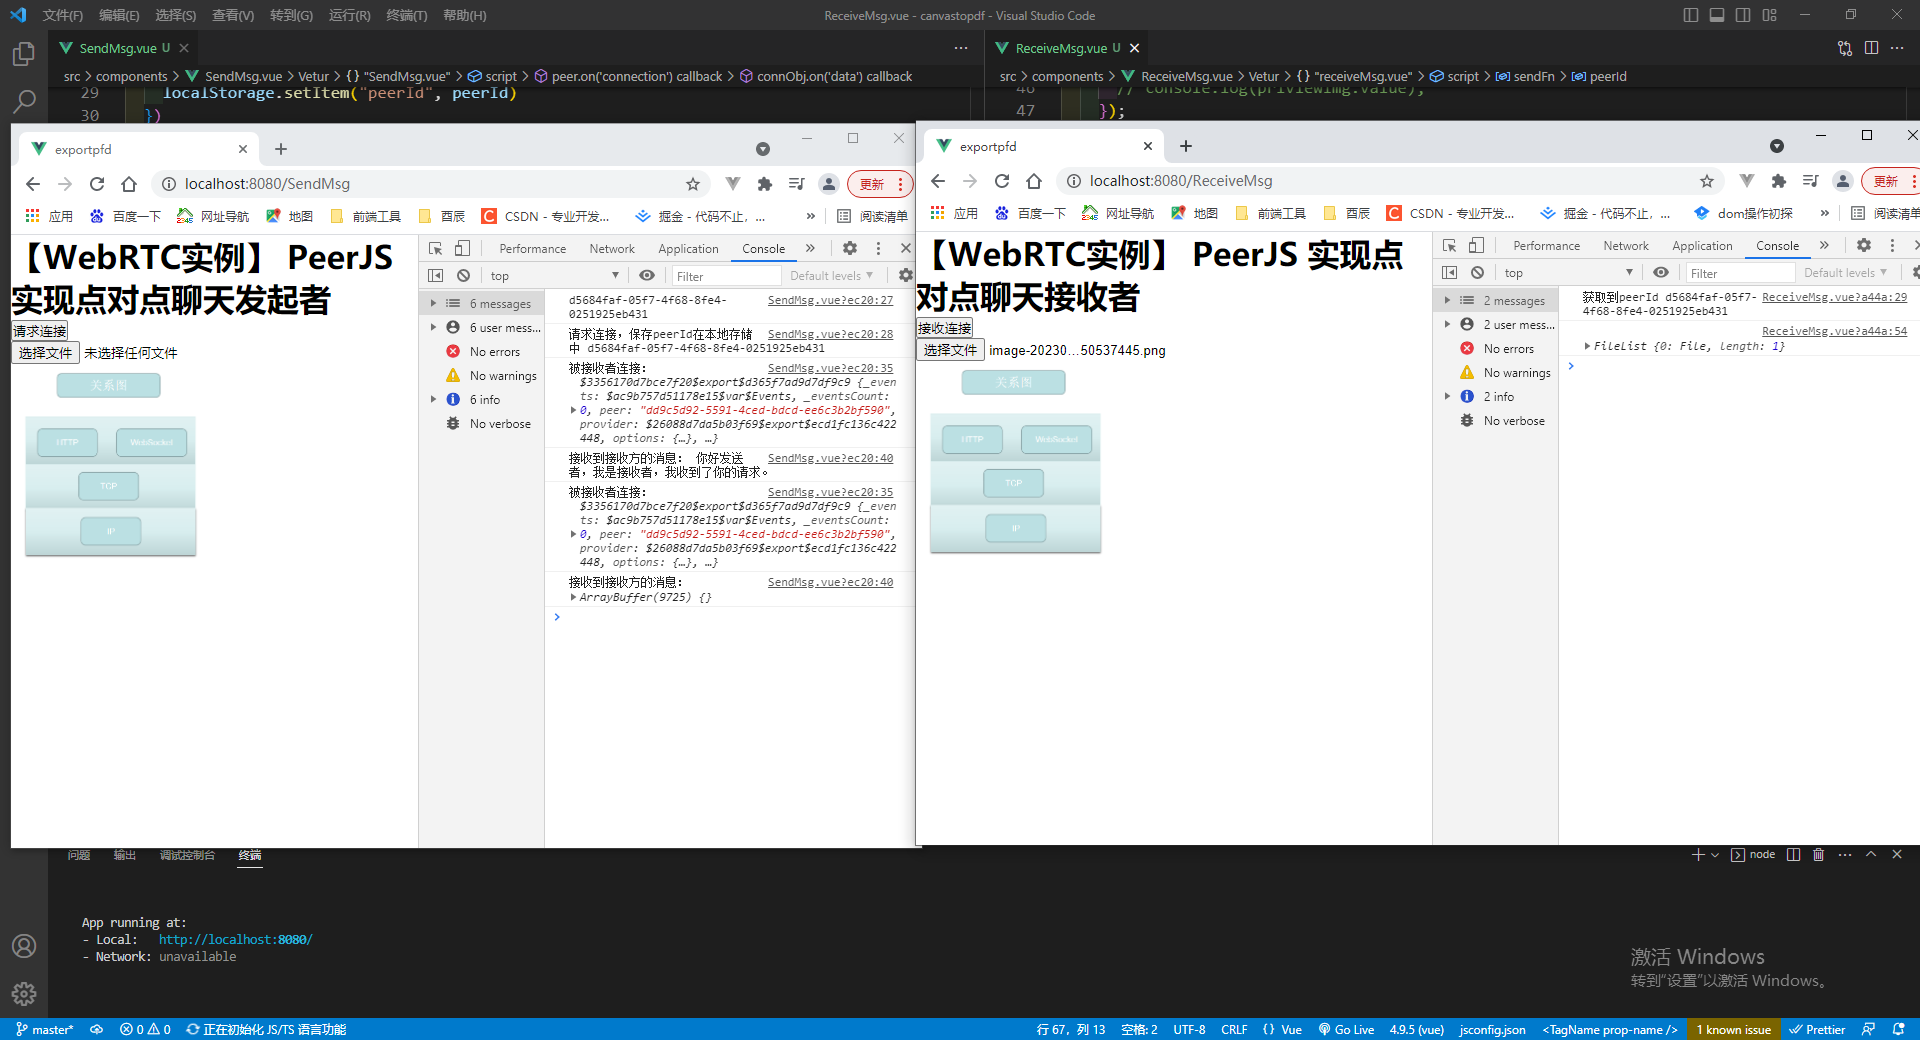Open more options menu in SendMsg DevTools
The height and width of the screenshot is (1040, 1920).
[x=878, y=248]
